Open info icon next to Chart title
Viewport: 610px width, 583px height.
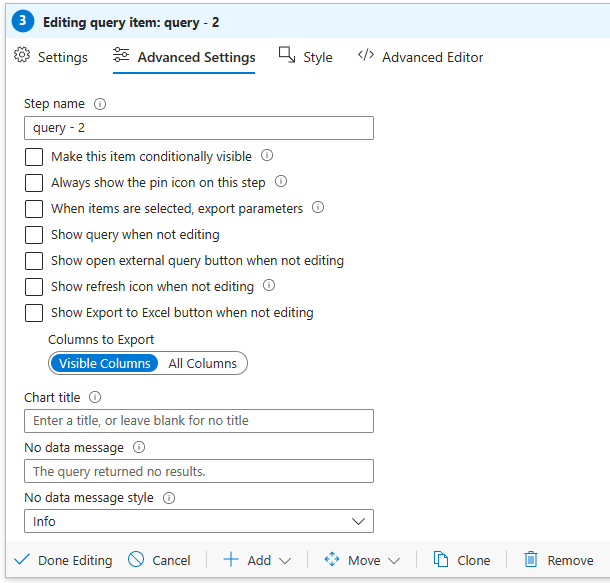(95, 397)
